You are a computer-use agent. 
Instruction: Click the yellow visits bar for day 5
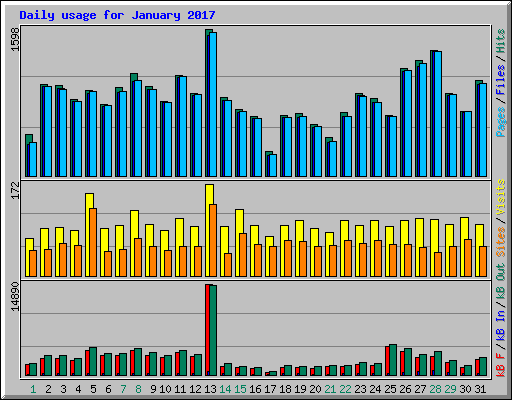(90, 235)
